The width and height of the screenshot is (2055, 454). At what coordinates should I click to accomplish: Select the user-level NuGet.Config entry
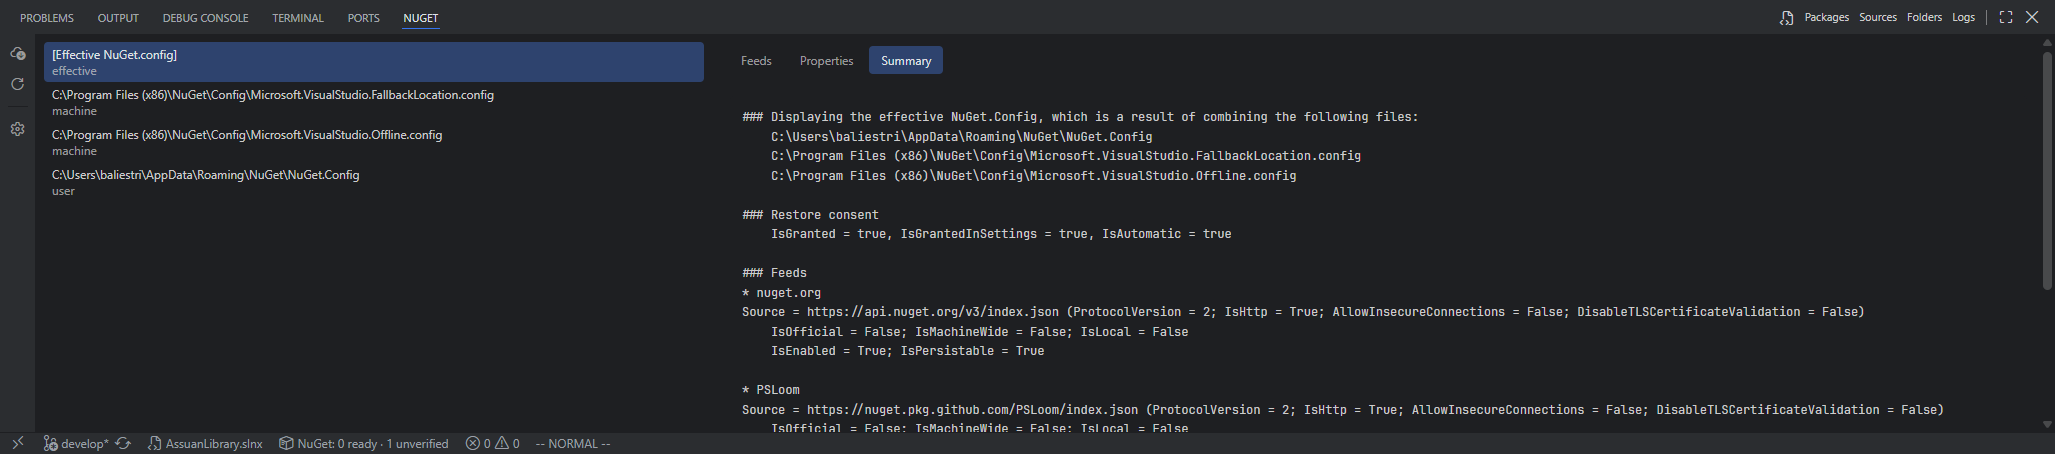pos(374,182)
